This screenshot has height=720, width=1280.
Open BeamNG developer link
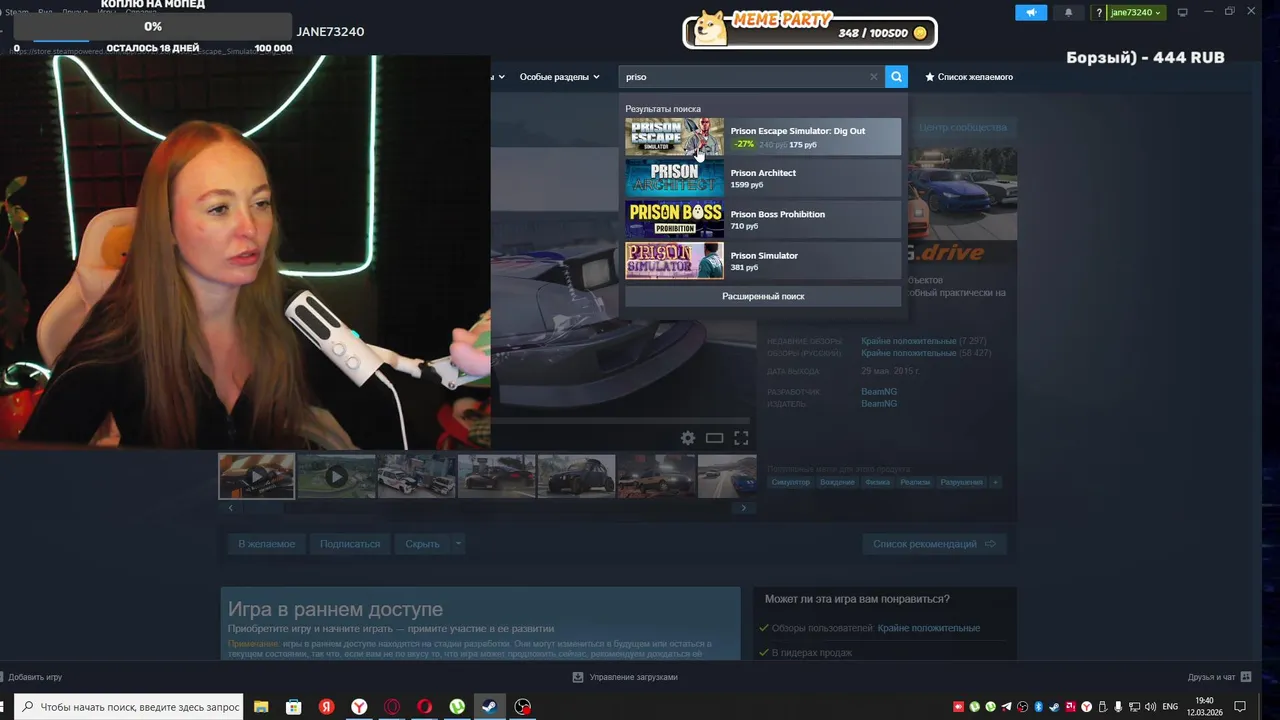(x=879, y=392)
